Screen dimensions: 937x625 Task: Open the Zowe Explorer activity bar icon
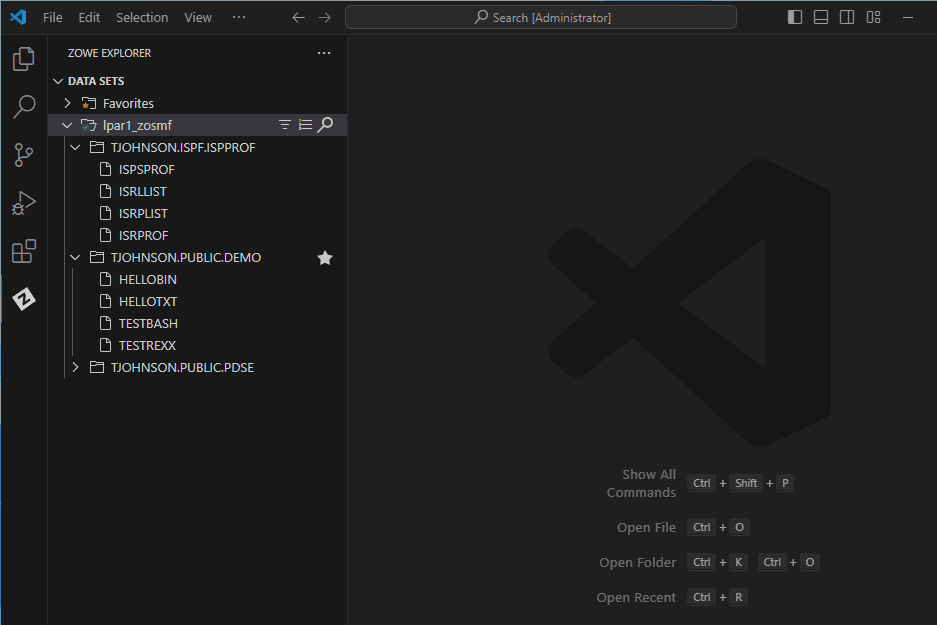click(24, 298)
